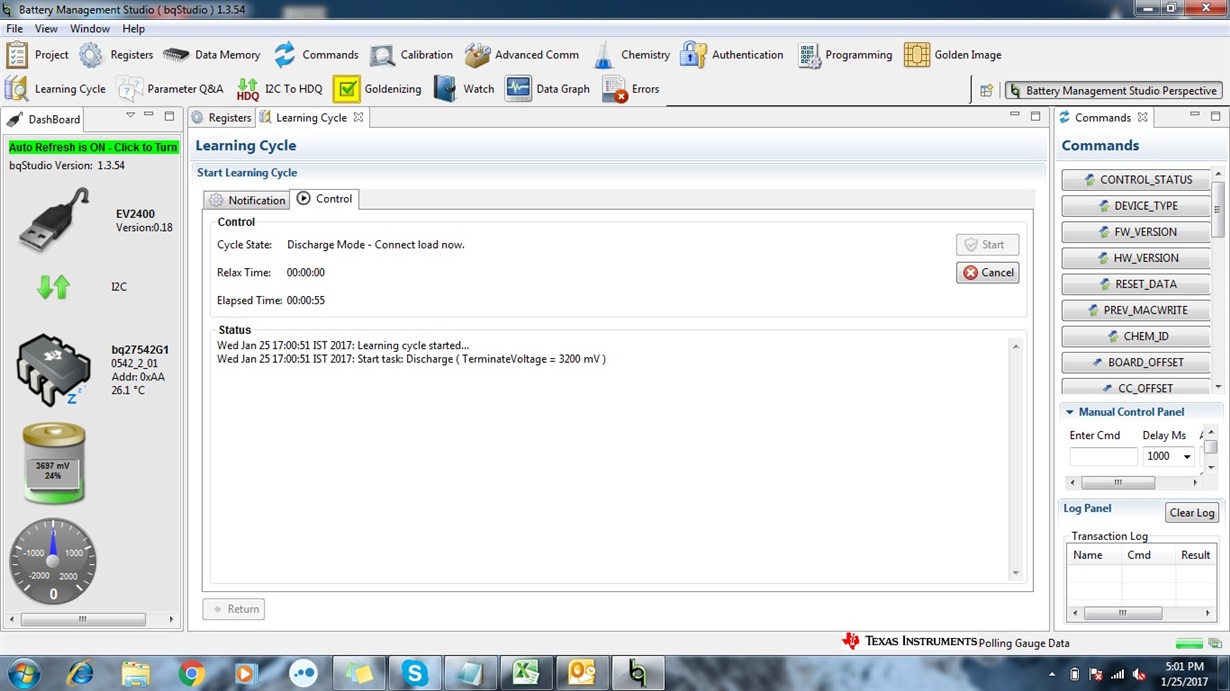Click the green I2C communication arrows
This screenshot has width=1230, height=691.
(x=53, y=287)
